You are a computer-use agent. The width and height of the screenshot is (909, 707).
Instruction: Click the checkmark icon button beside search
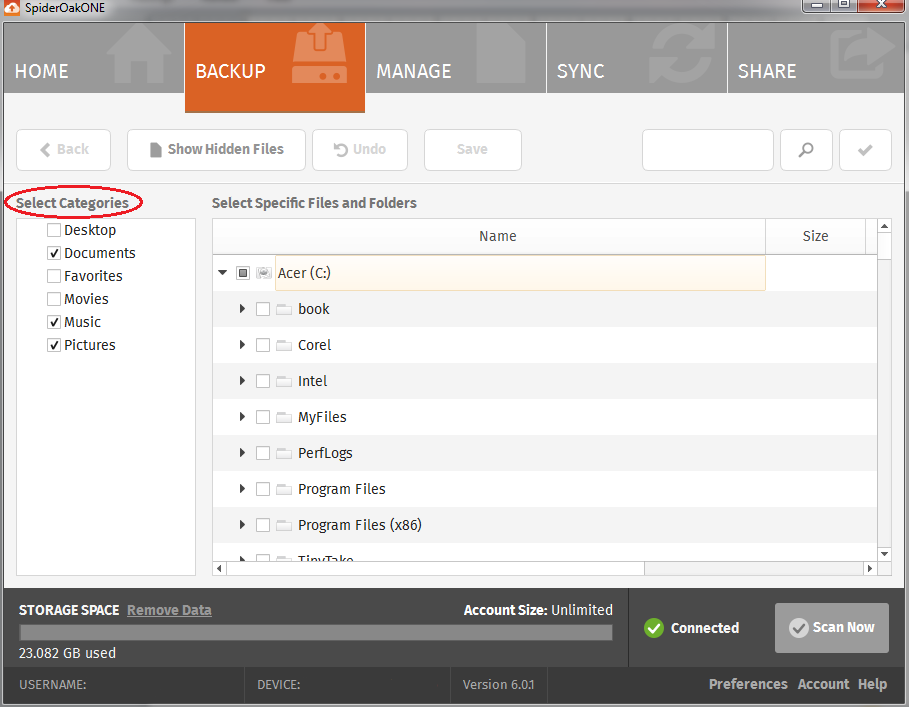coord(866,150)
